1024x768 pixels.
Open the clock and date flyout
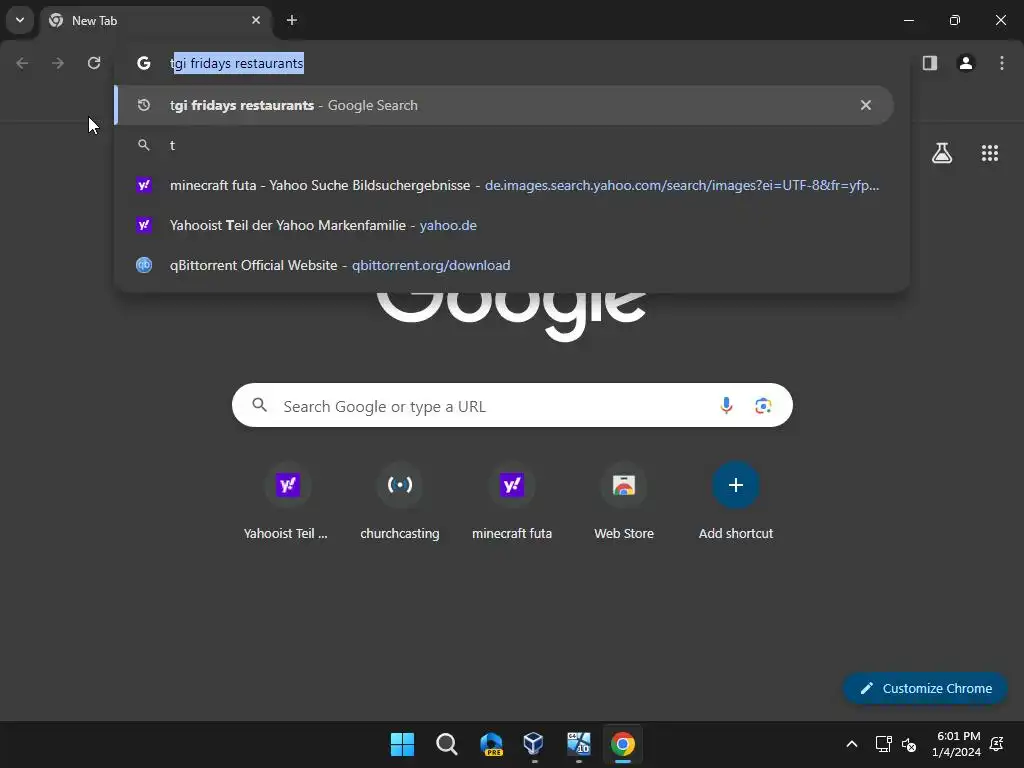point(956,744)
